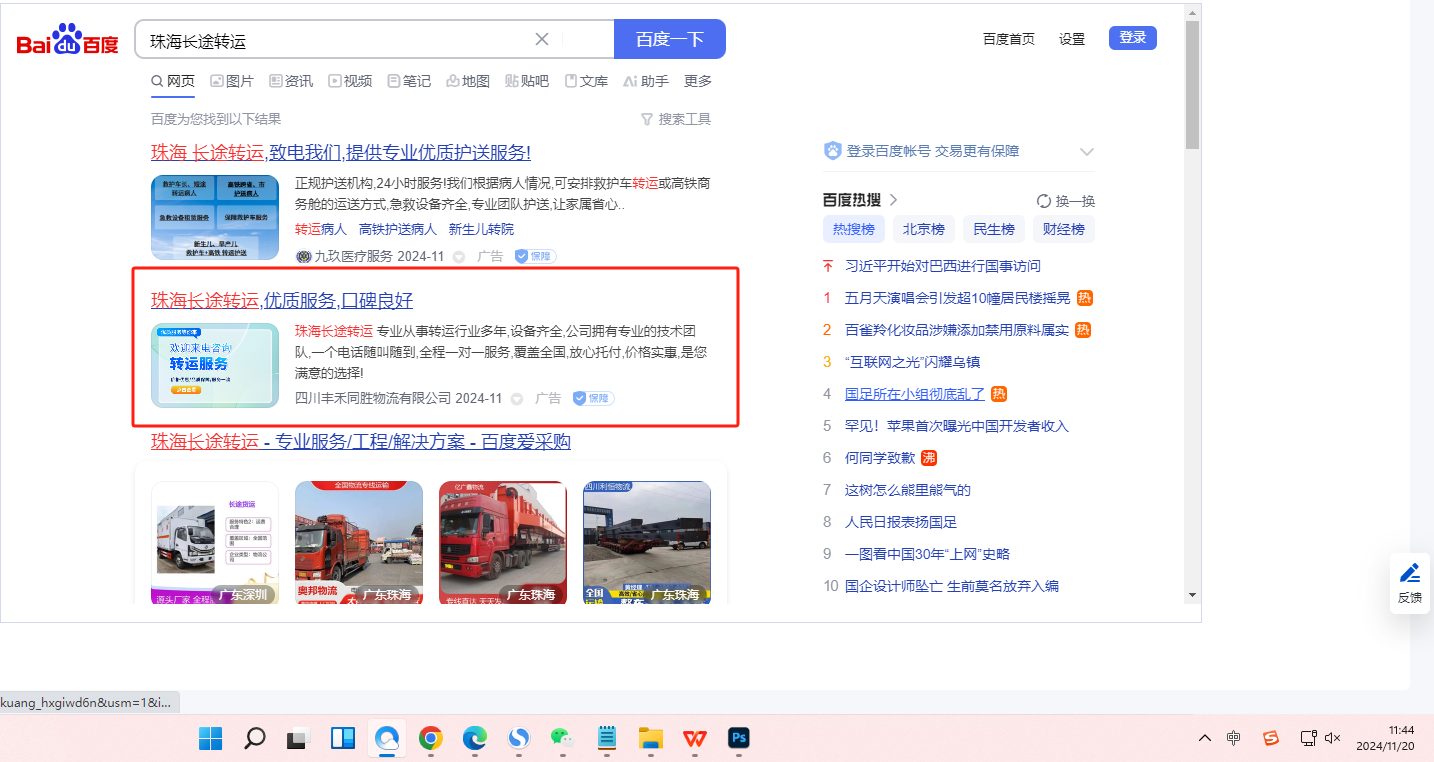
Task: Open the 设置 settings link
Action: coord(1072,39)
